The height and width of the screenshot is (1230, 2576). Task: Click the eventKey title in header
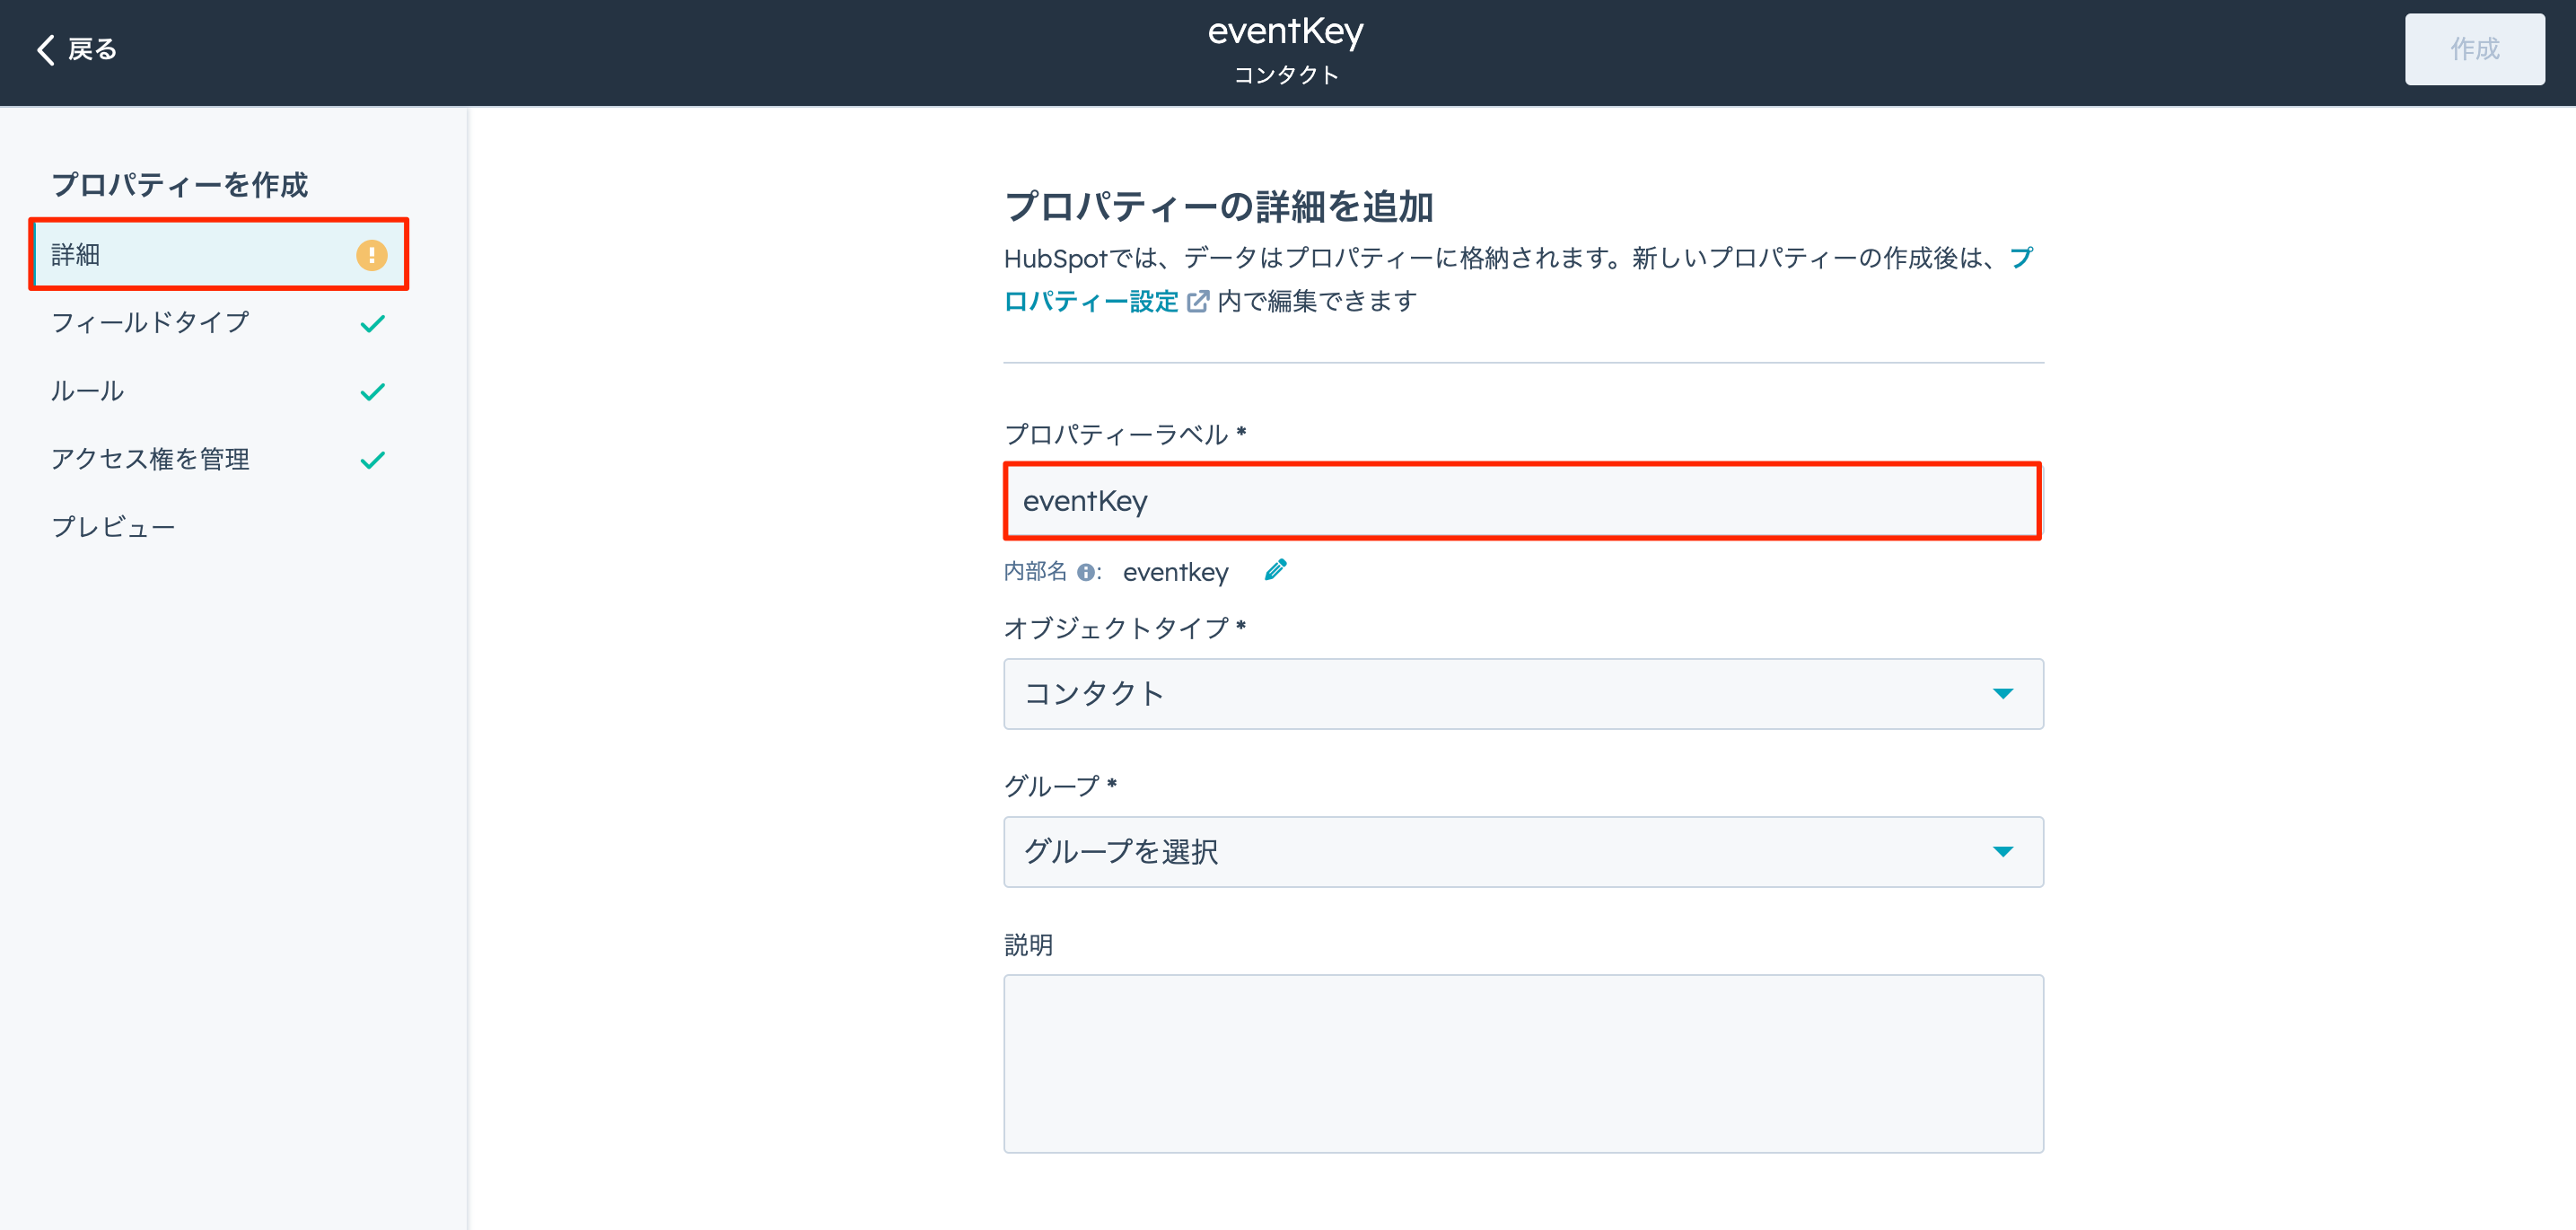(x=1285, y=31)
